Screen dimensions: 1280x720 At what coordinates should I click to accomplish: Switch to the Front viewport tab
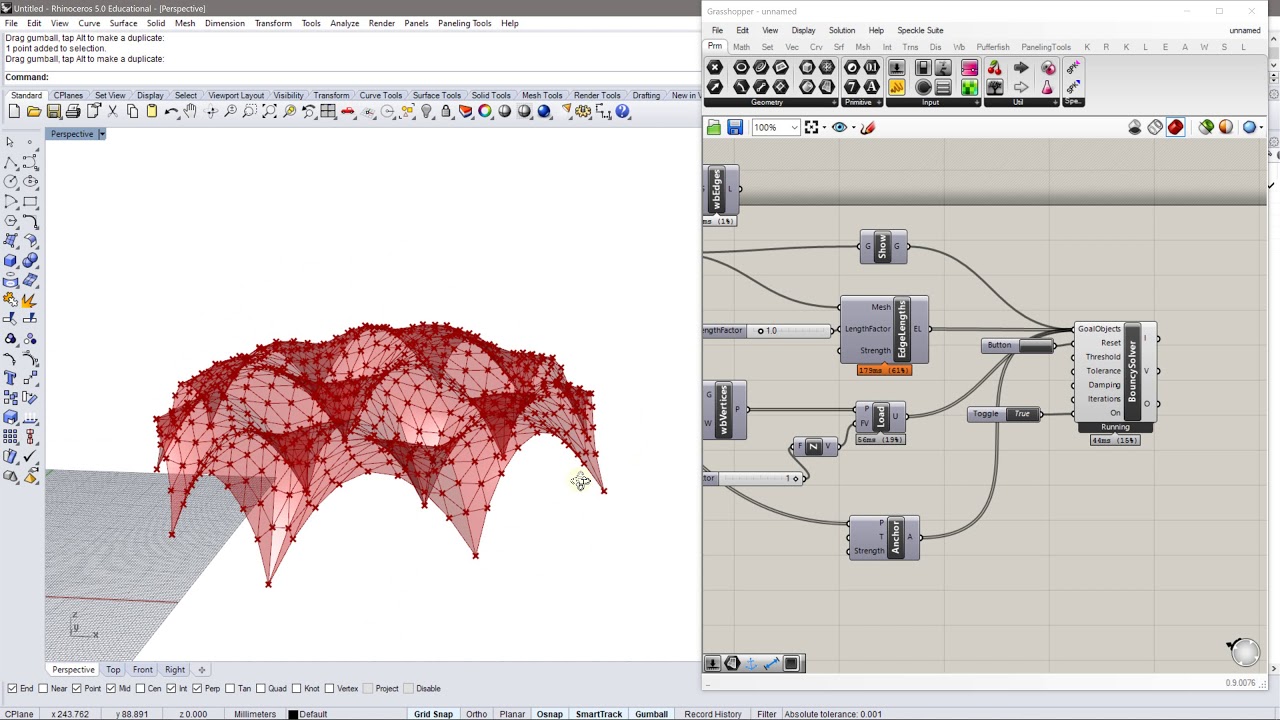tap(143, 670)
